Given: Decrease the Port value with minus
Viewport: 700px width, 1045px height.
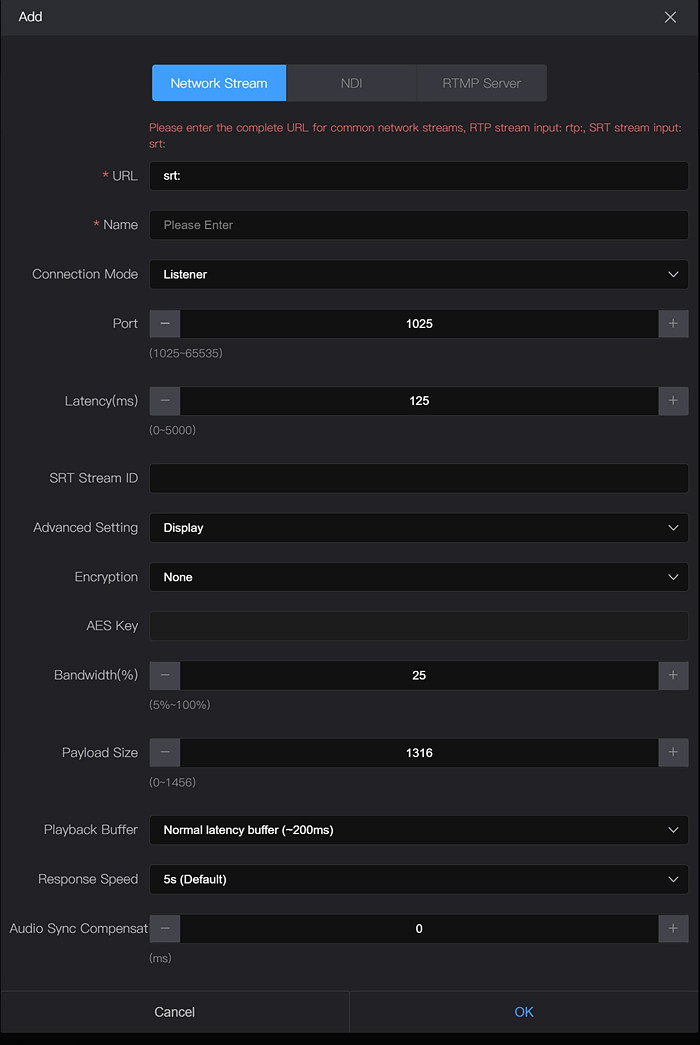Looking at the screenshot, I should tap(165, 324).
